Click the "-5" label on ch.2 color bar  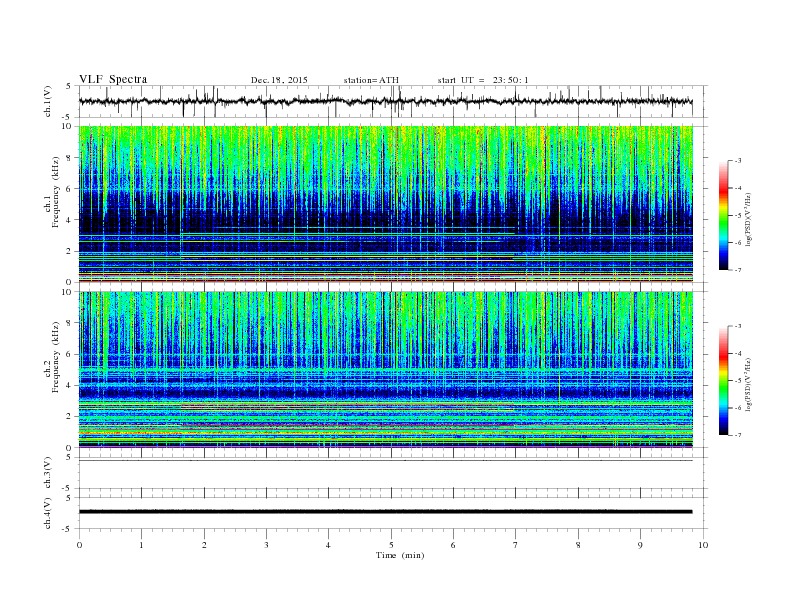[737, 381]
